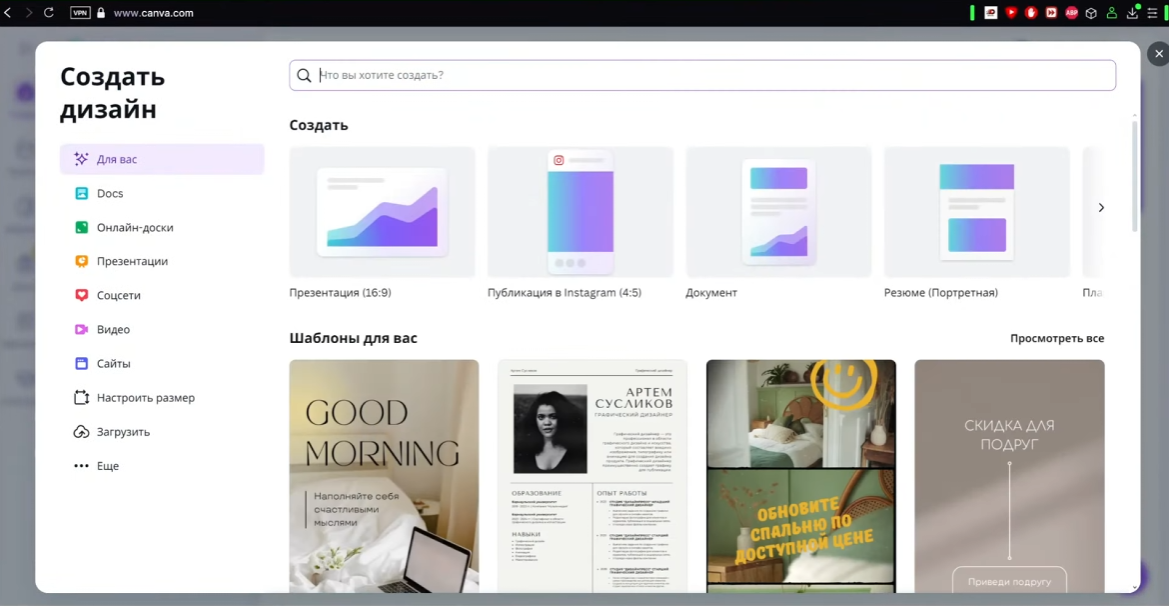The height and width of the screenshot is (606, 1169).
Task: Click the ABP adblock extension icon
Action: point(1071,13)
